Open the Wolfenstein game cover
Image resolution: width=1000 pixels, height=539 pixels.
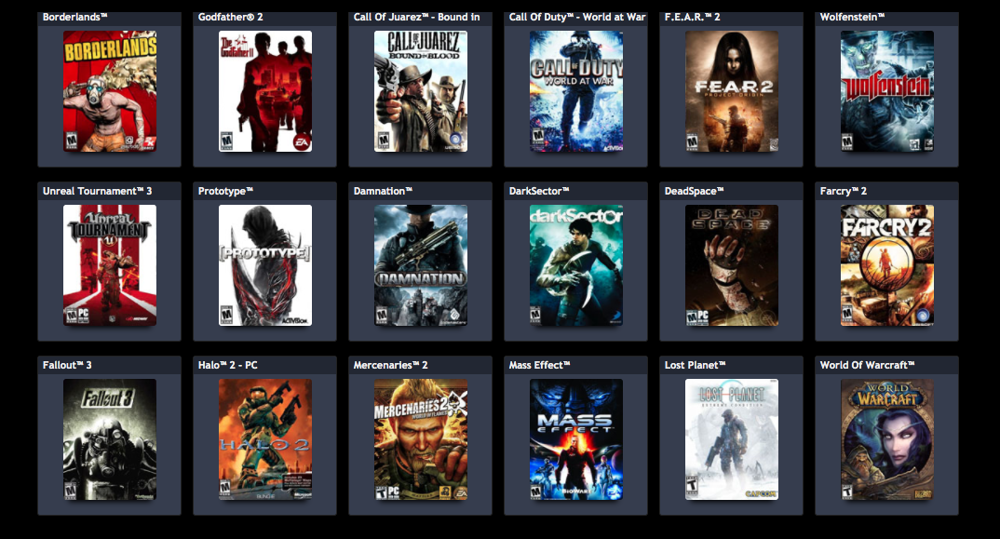click(887, 91)
